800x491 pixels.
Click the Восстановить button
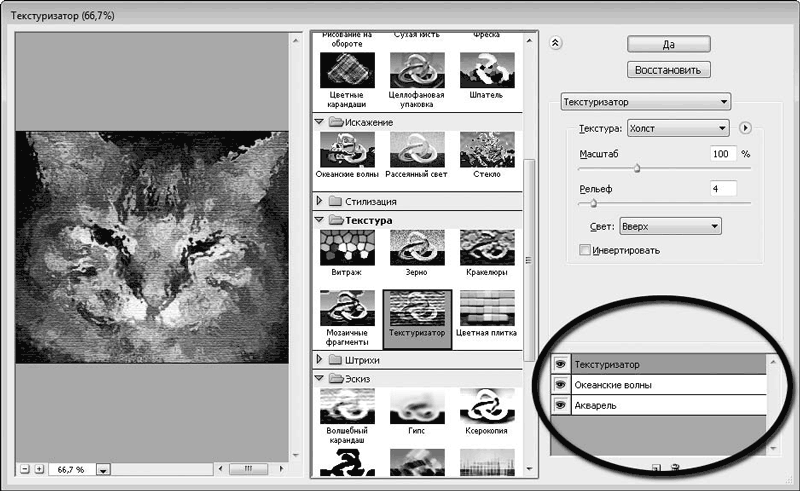tap(668, 70)
